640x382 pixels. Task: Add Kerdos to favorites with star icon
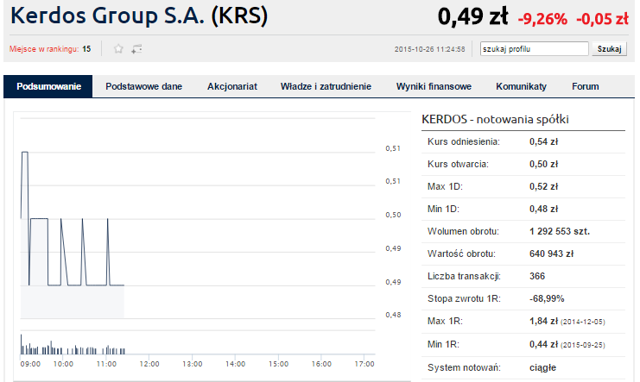pyautogui.click(x=118, y=49)
